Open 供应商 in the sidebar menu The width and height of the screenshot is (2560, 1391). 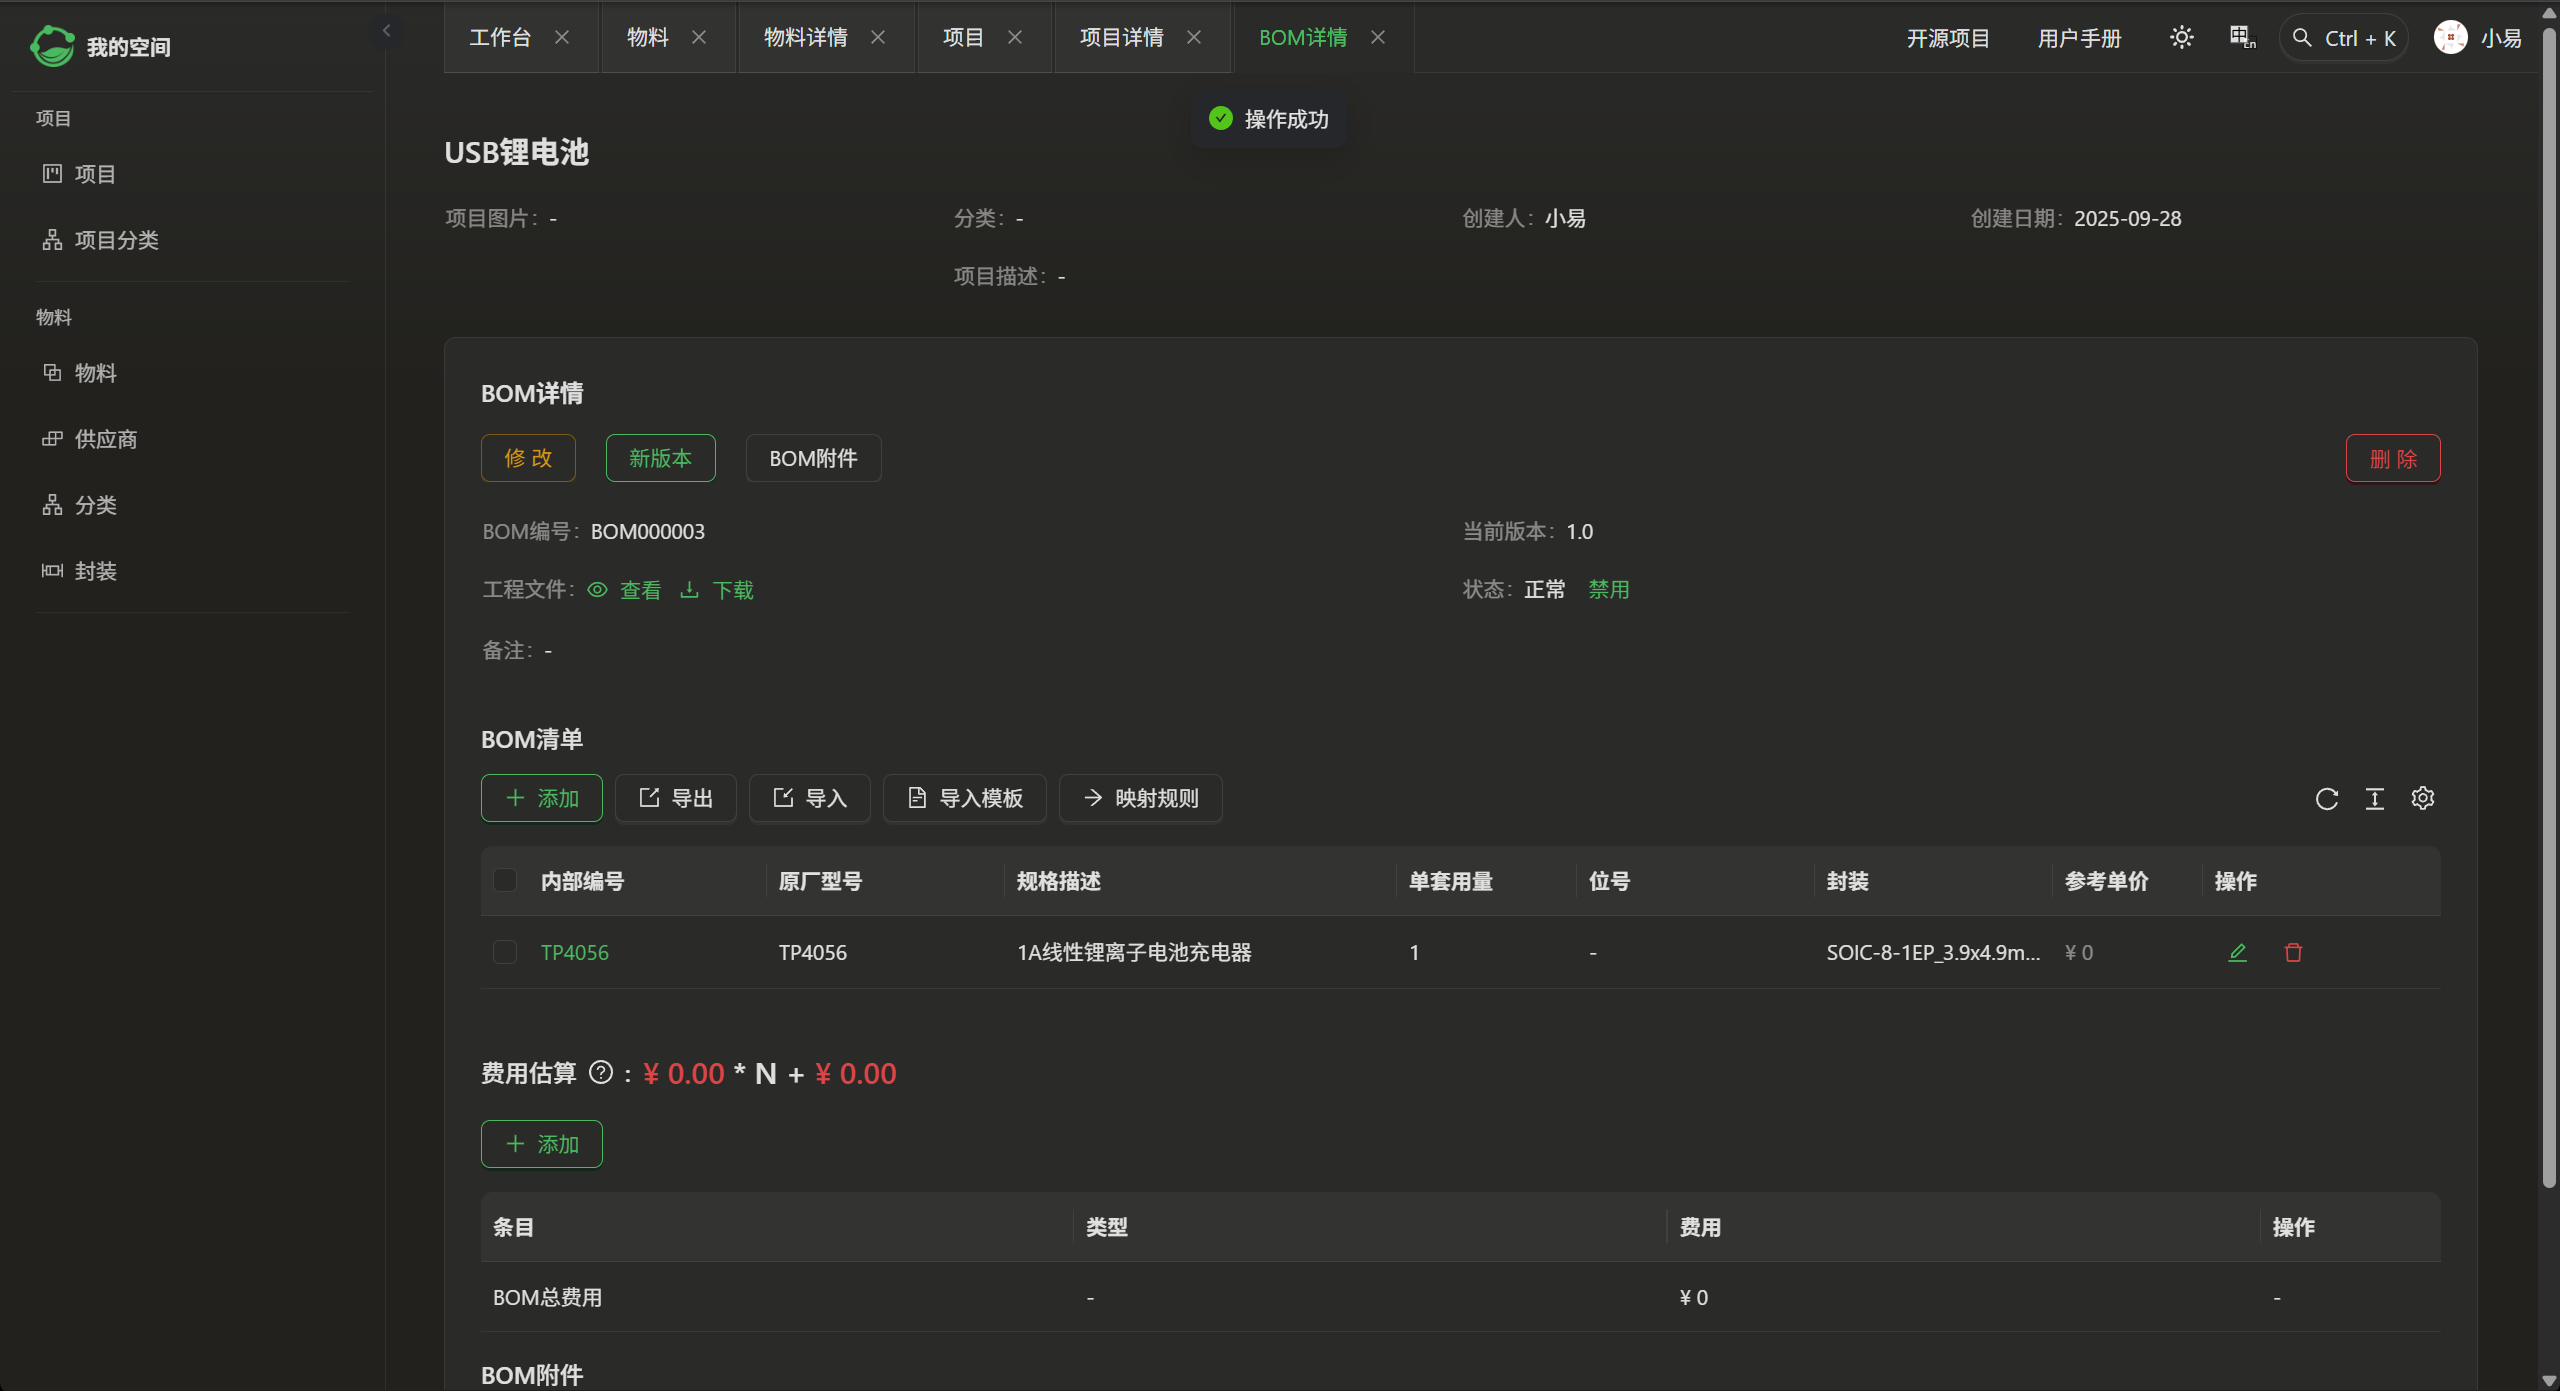(x=105, y=439)
